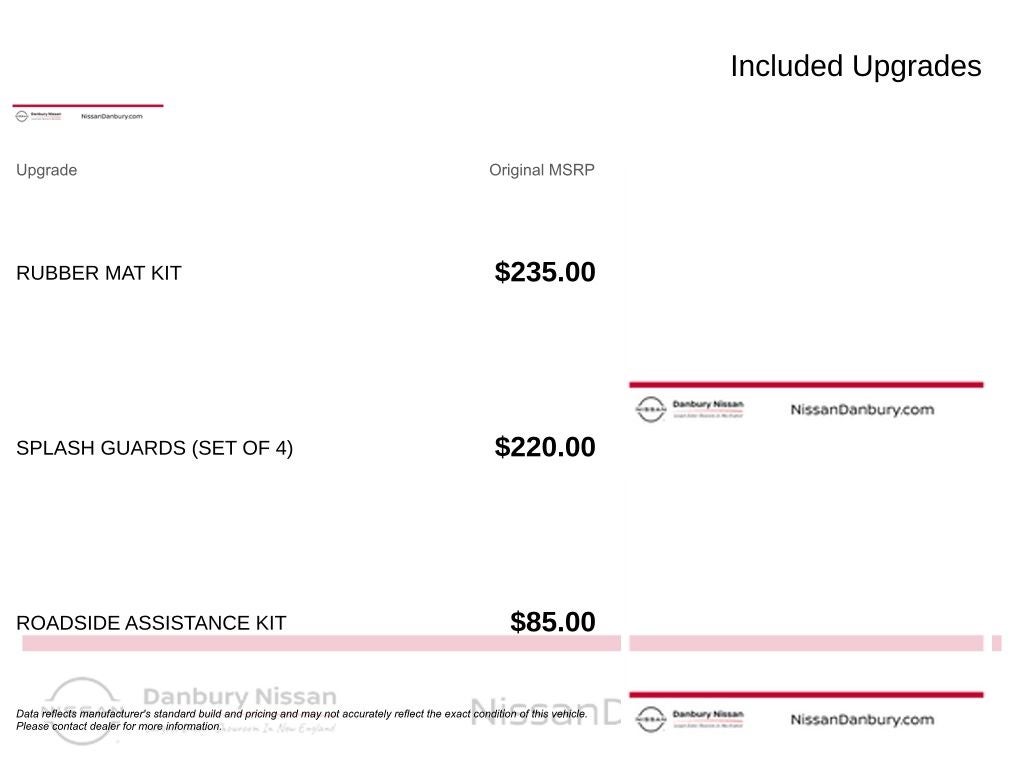Click the Original MSRP column header
Viewport: 1024px width, 768px height.
(x=541, y=170)
